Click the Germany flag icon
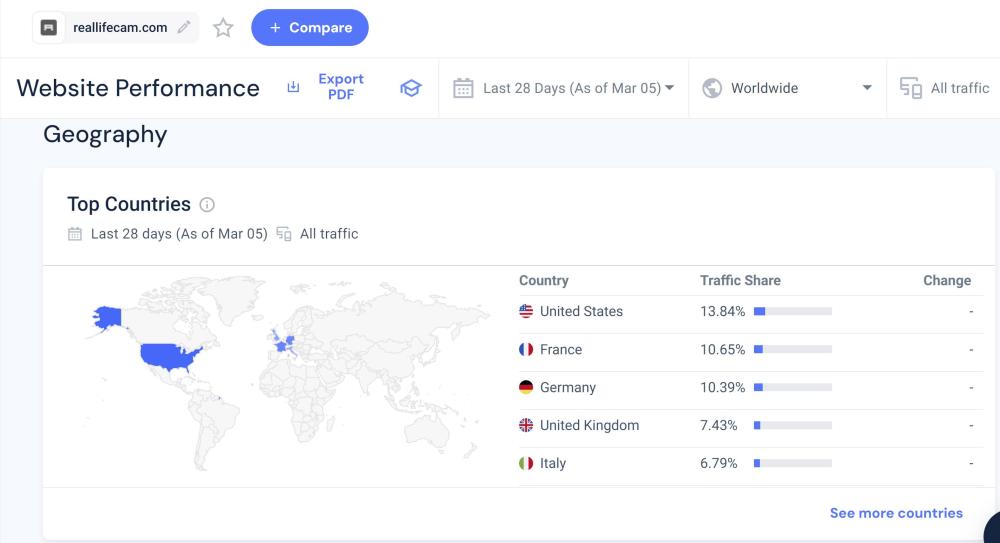This screenshot has height=543, width=1000. [526, 387]
